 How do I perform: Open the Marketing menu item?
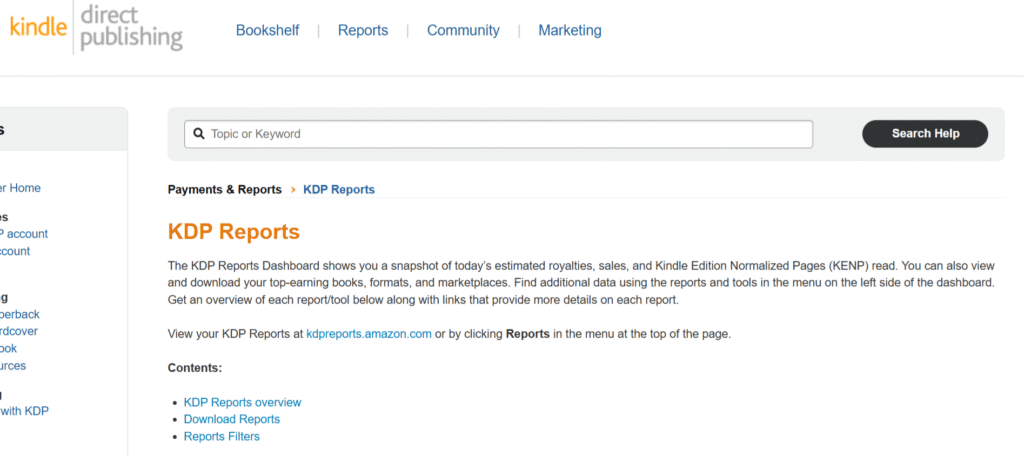point(570,30)
